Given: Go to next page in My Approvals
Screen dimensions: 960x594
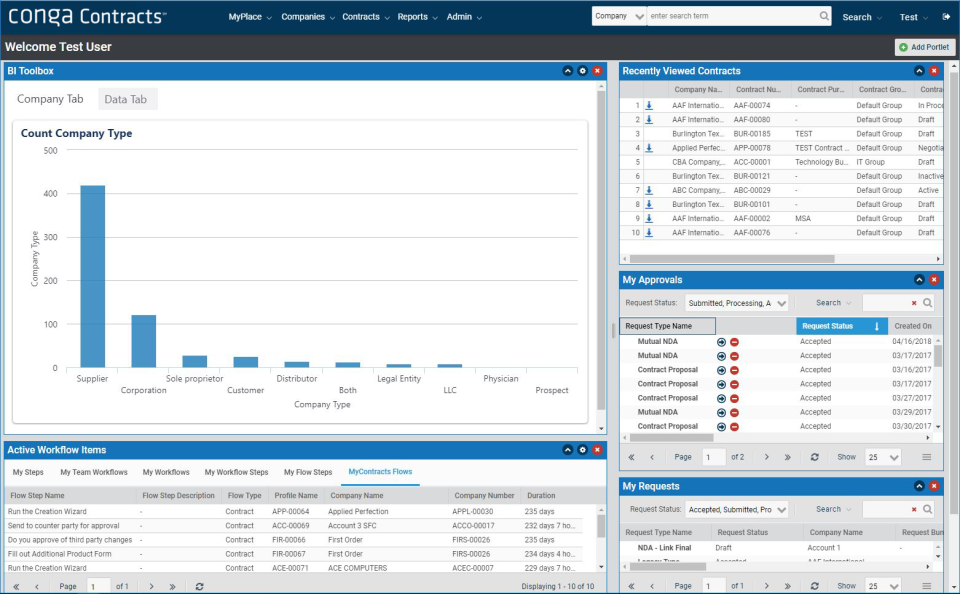Looking at the screenshot, I should [767, 457].
